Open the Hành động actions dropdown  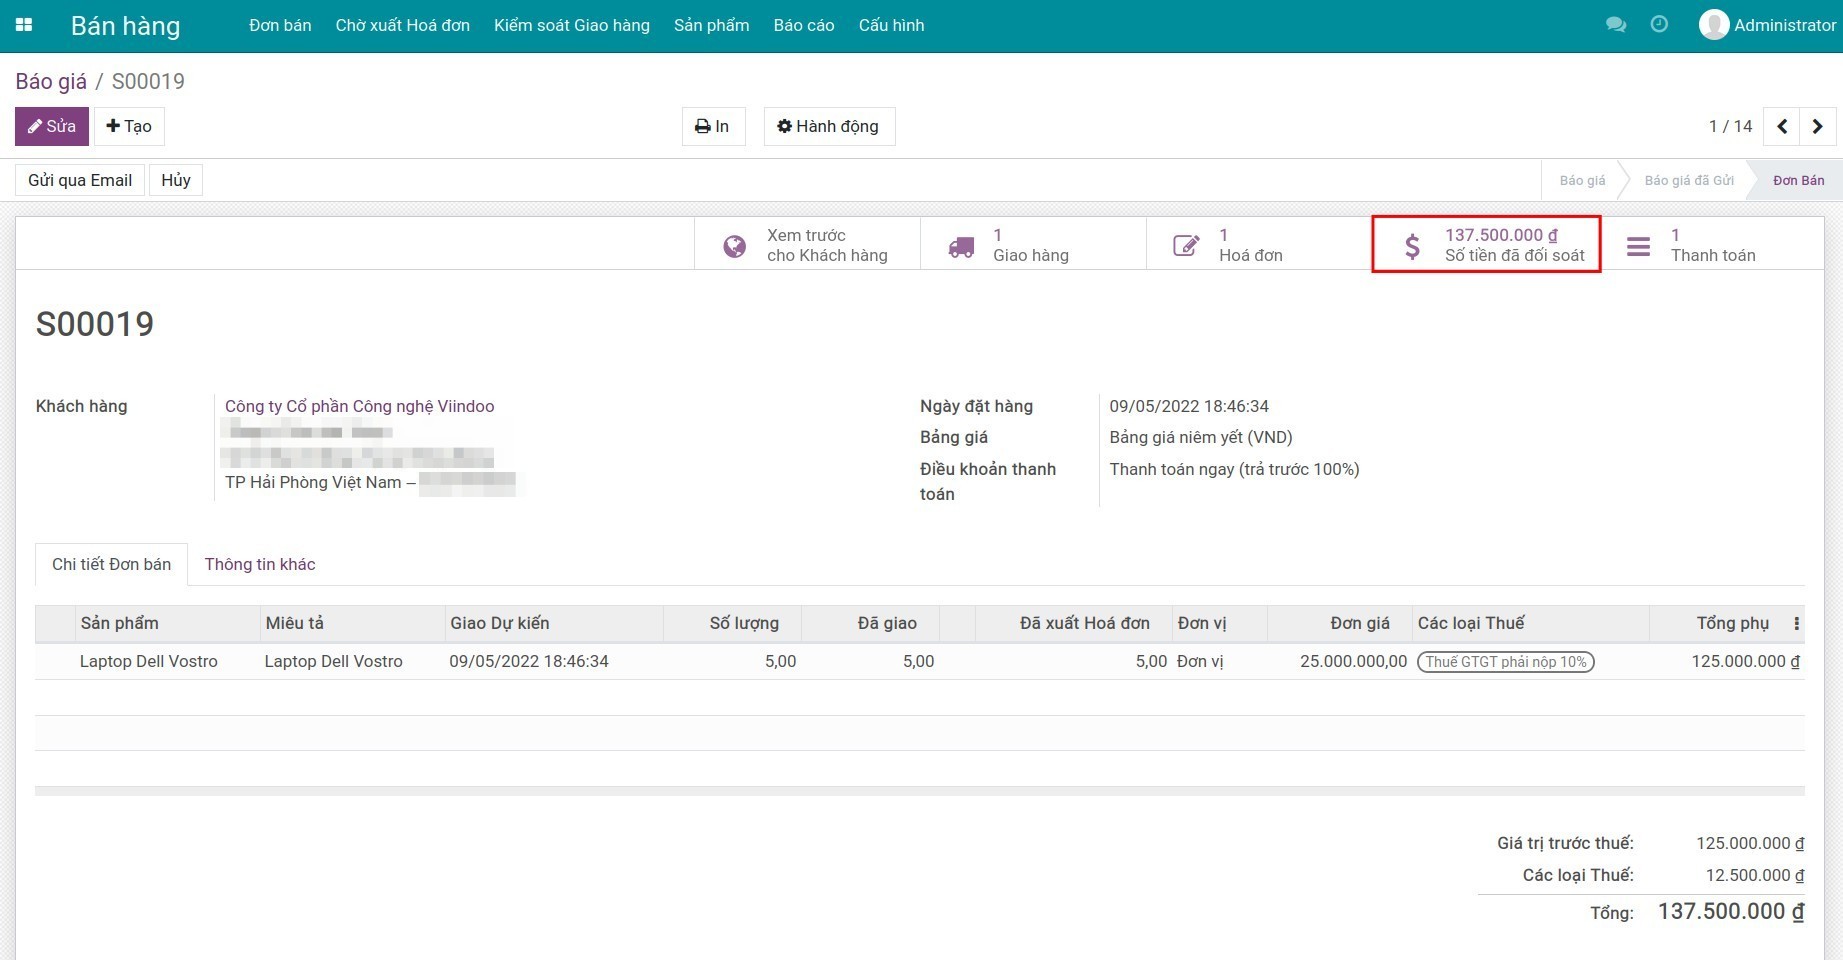point(829,126)
